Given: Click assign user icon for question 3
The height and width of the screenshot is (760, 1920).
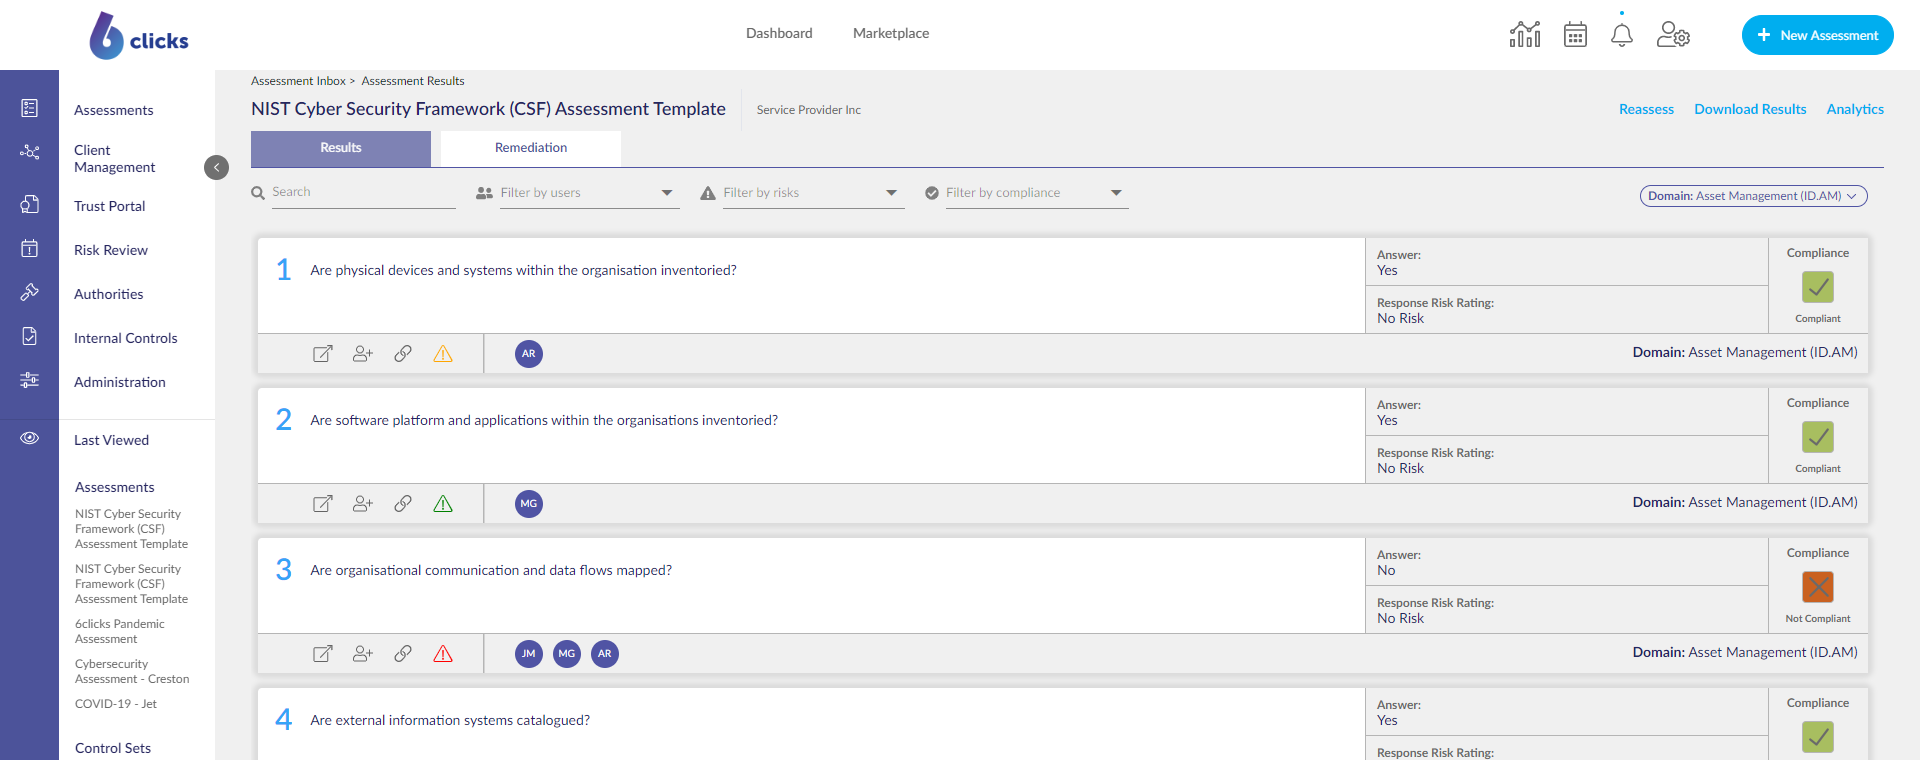Looking at the screenshot, I should click(363, 654).
